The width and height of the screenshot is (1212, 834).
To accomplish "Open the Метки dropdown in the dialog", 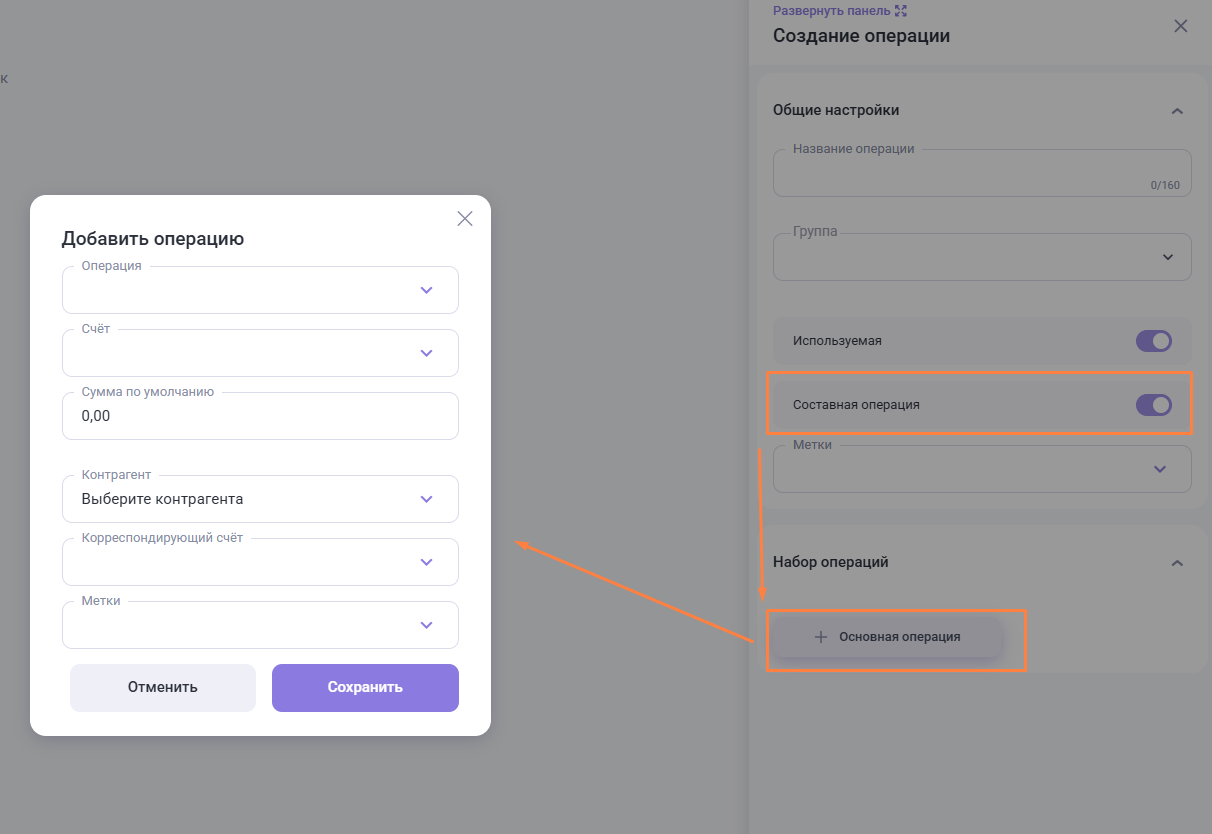I will [427, 625].
